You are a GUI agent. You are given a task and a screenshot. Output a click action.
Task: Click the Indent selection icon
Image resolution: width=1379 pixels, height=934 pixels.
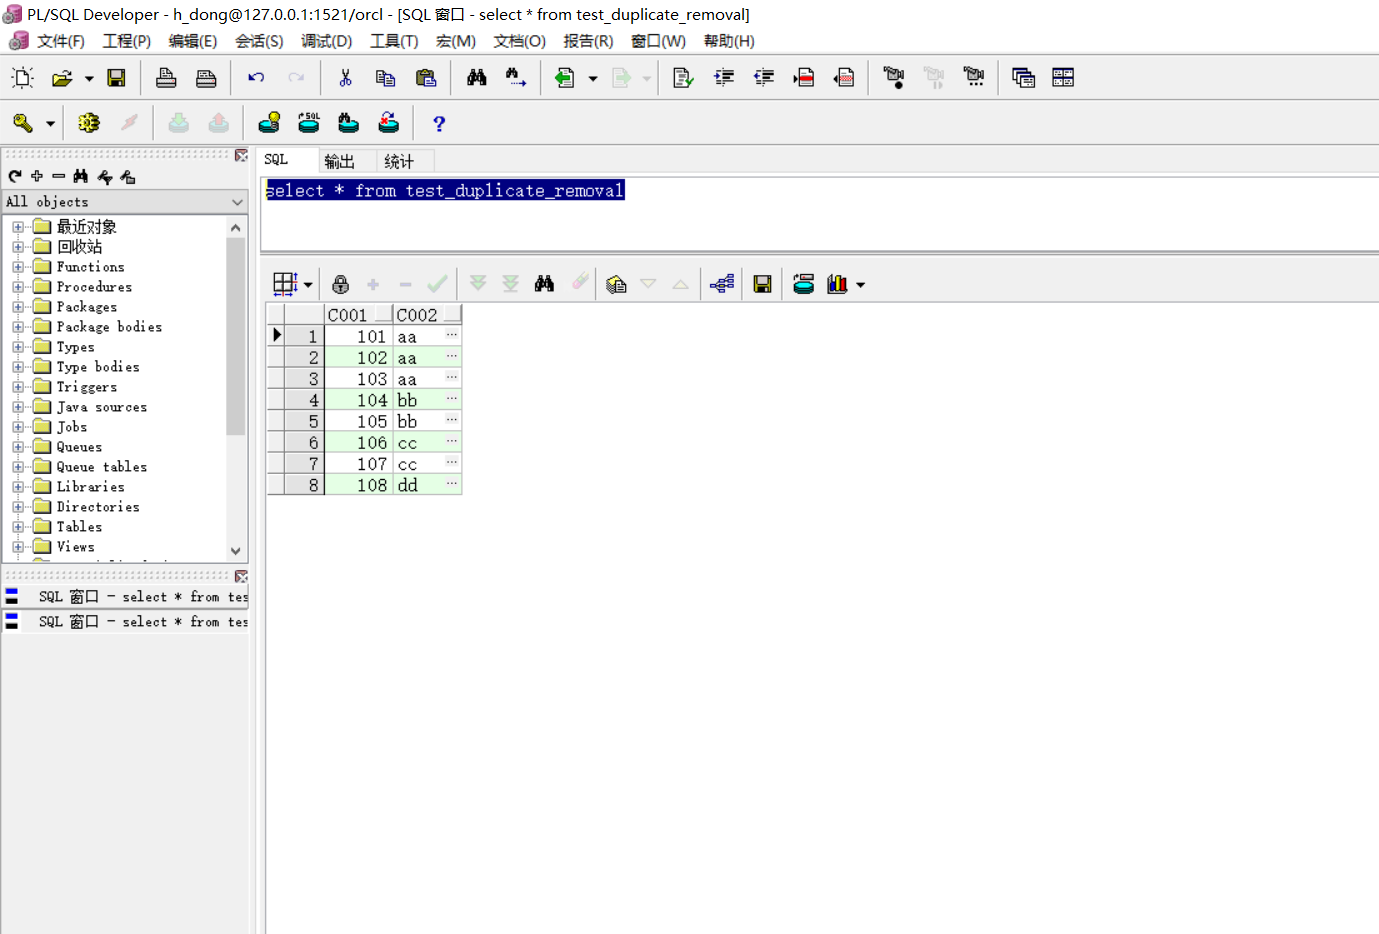[724, 78]
